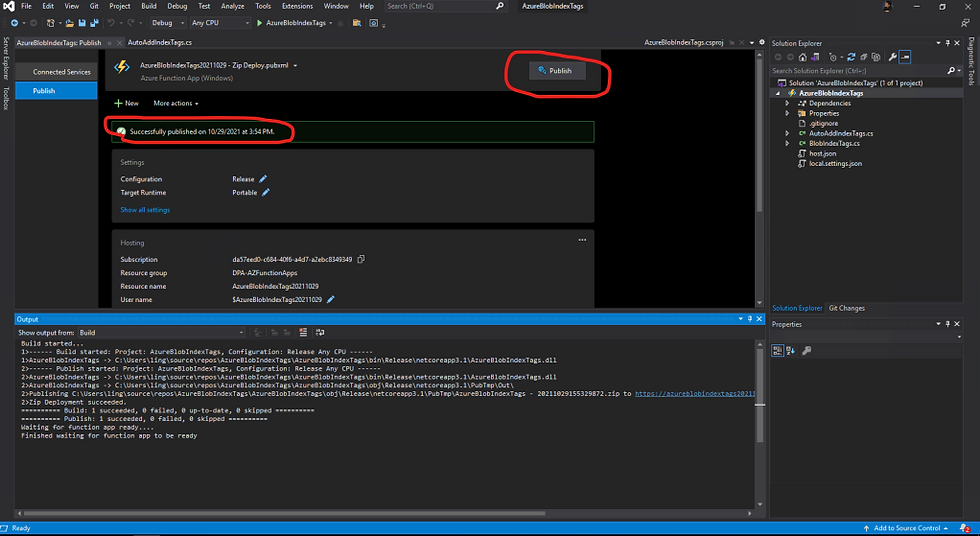Click Show All Files icon

876,57
